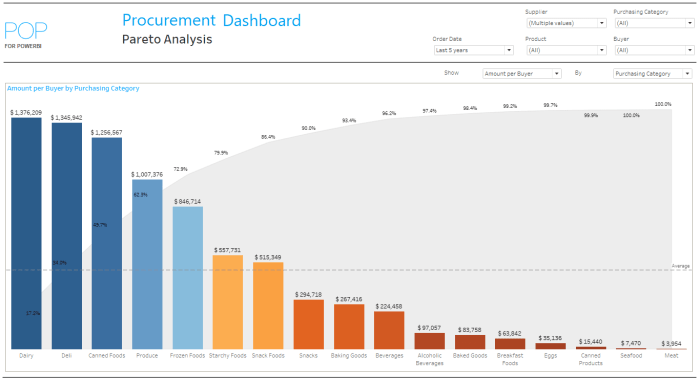Click the $15,440 value label

point(591,342)
